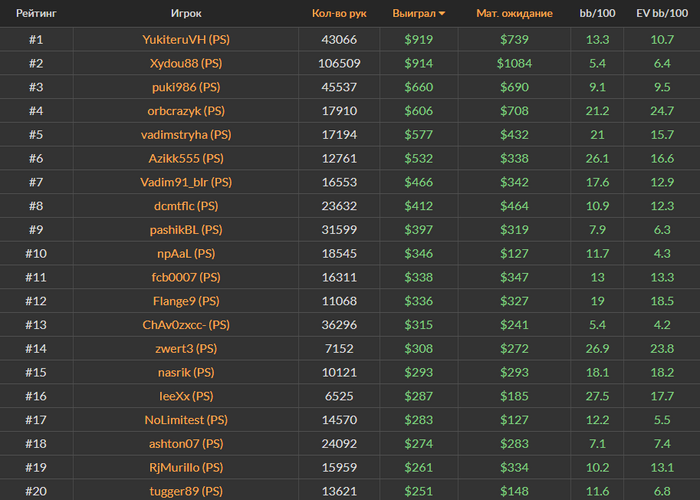The height and width of the screenshot is (500, 700).
Task: View orbcrazyk (PS) player stats
Action: click(186, 111)
